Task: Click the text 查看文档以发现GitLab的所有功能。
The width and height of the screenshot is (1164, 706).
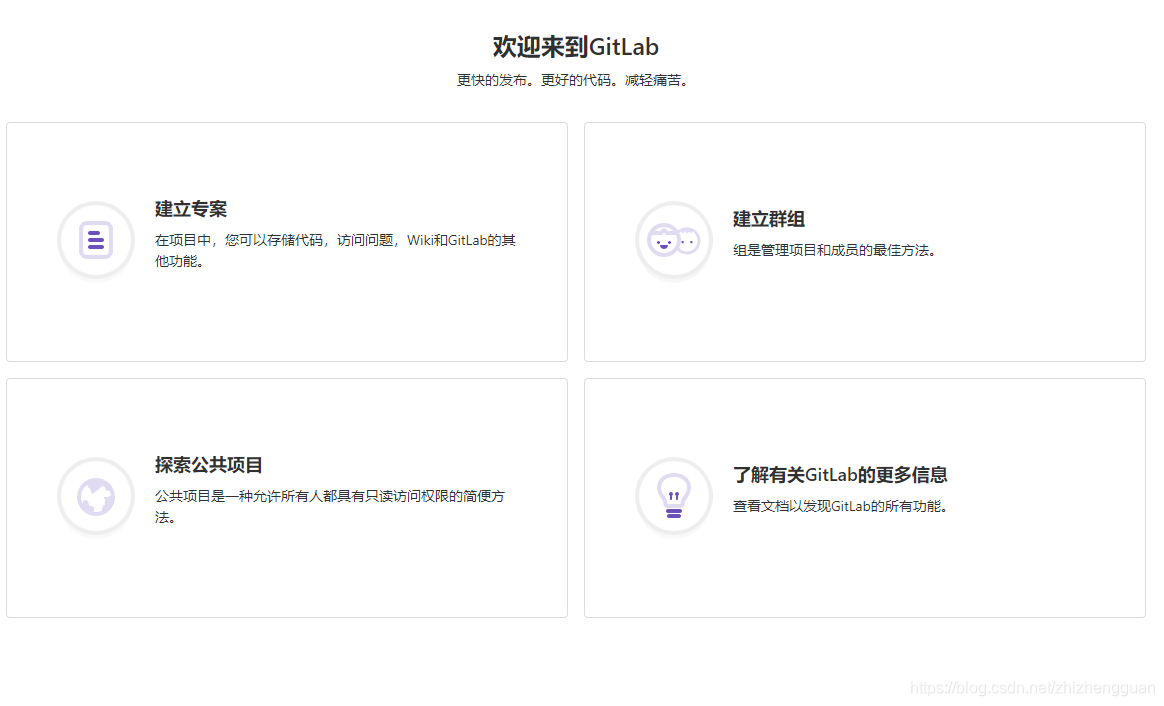Action: tap(843, 507)
